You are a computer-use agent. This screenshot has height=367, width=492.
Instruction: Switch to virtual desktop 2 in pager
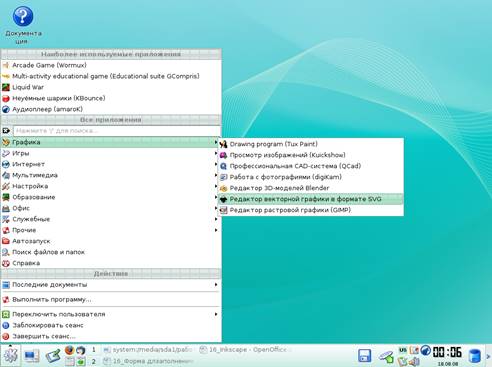[94, 361]
